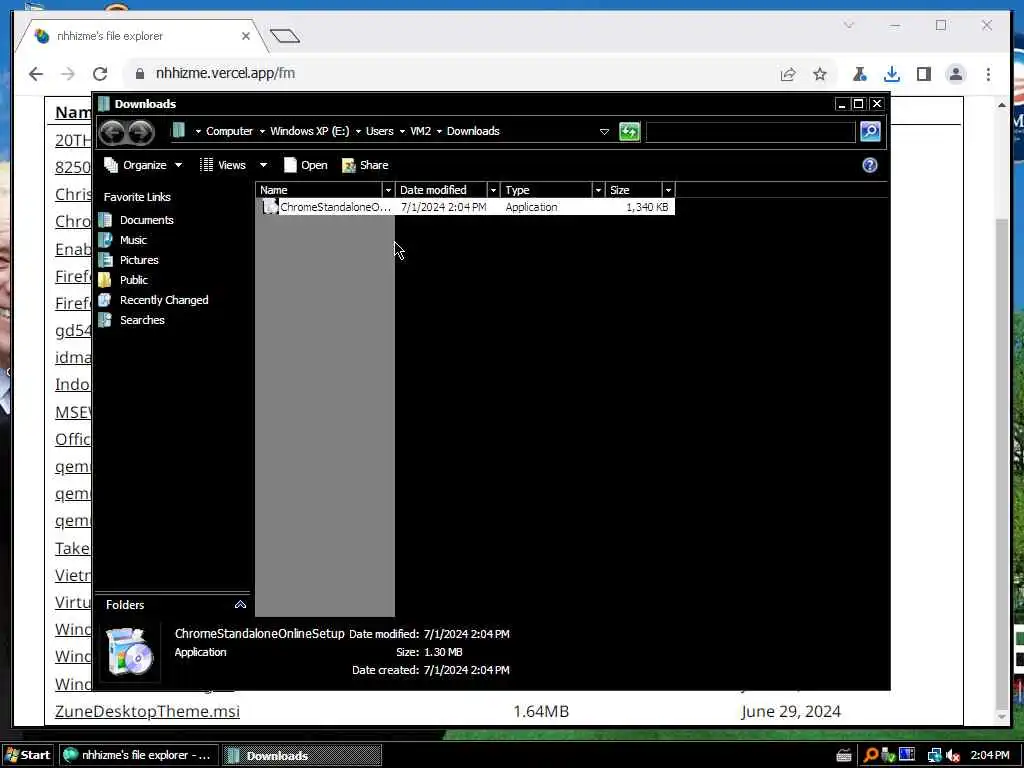Screen dimensions: 1024x768
Task: Open Pictures favorite link
Action: (x=139, y=260)
